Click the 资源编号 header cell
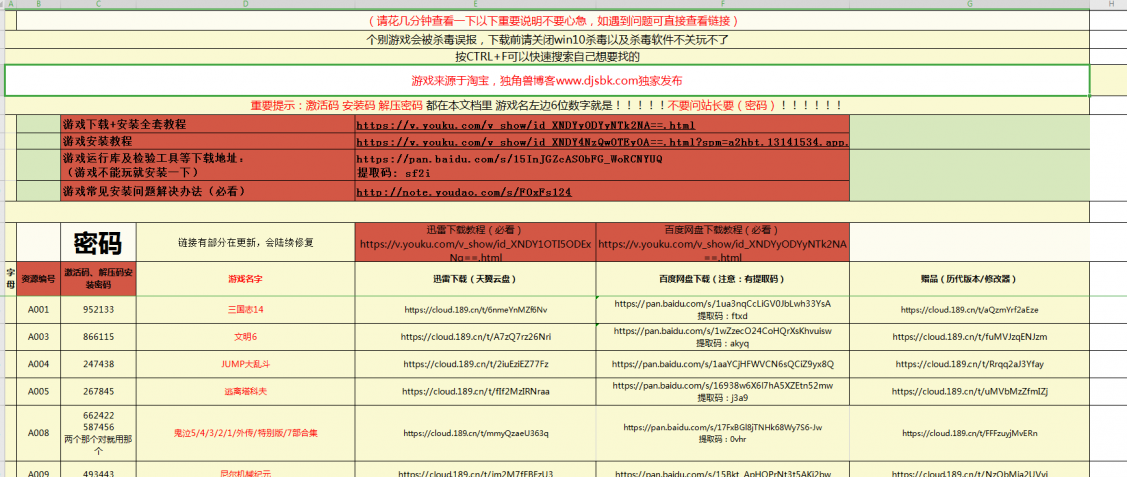The image size is (1127, 477). pyautogui.click(x=38, y=278)
